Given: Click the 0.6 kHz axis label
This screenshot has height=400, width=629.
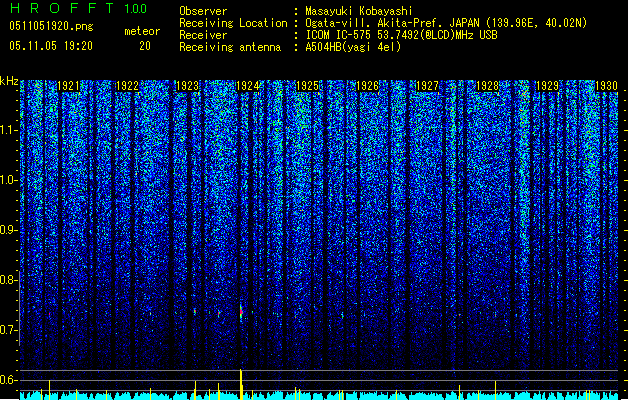Looking at the screenshot, I should tap(9, 380).
